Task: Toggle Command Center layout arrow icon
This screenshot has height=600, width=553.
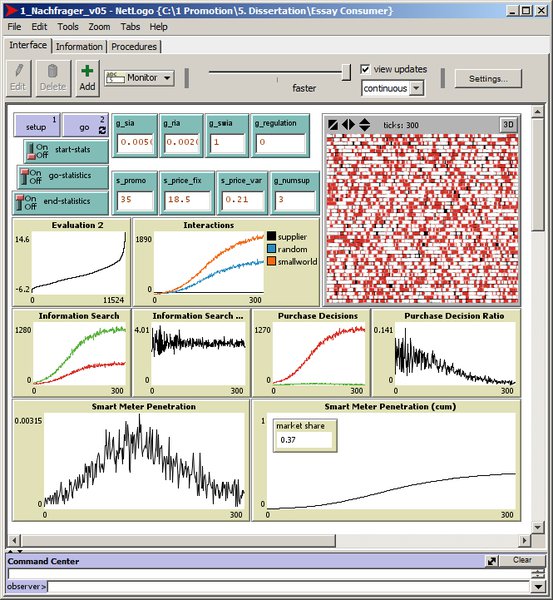Action: point(492,561)
